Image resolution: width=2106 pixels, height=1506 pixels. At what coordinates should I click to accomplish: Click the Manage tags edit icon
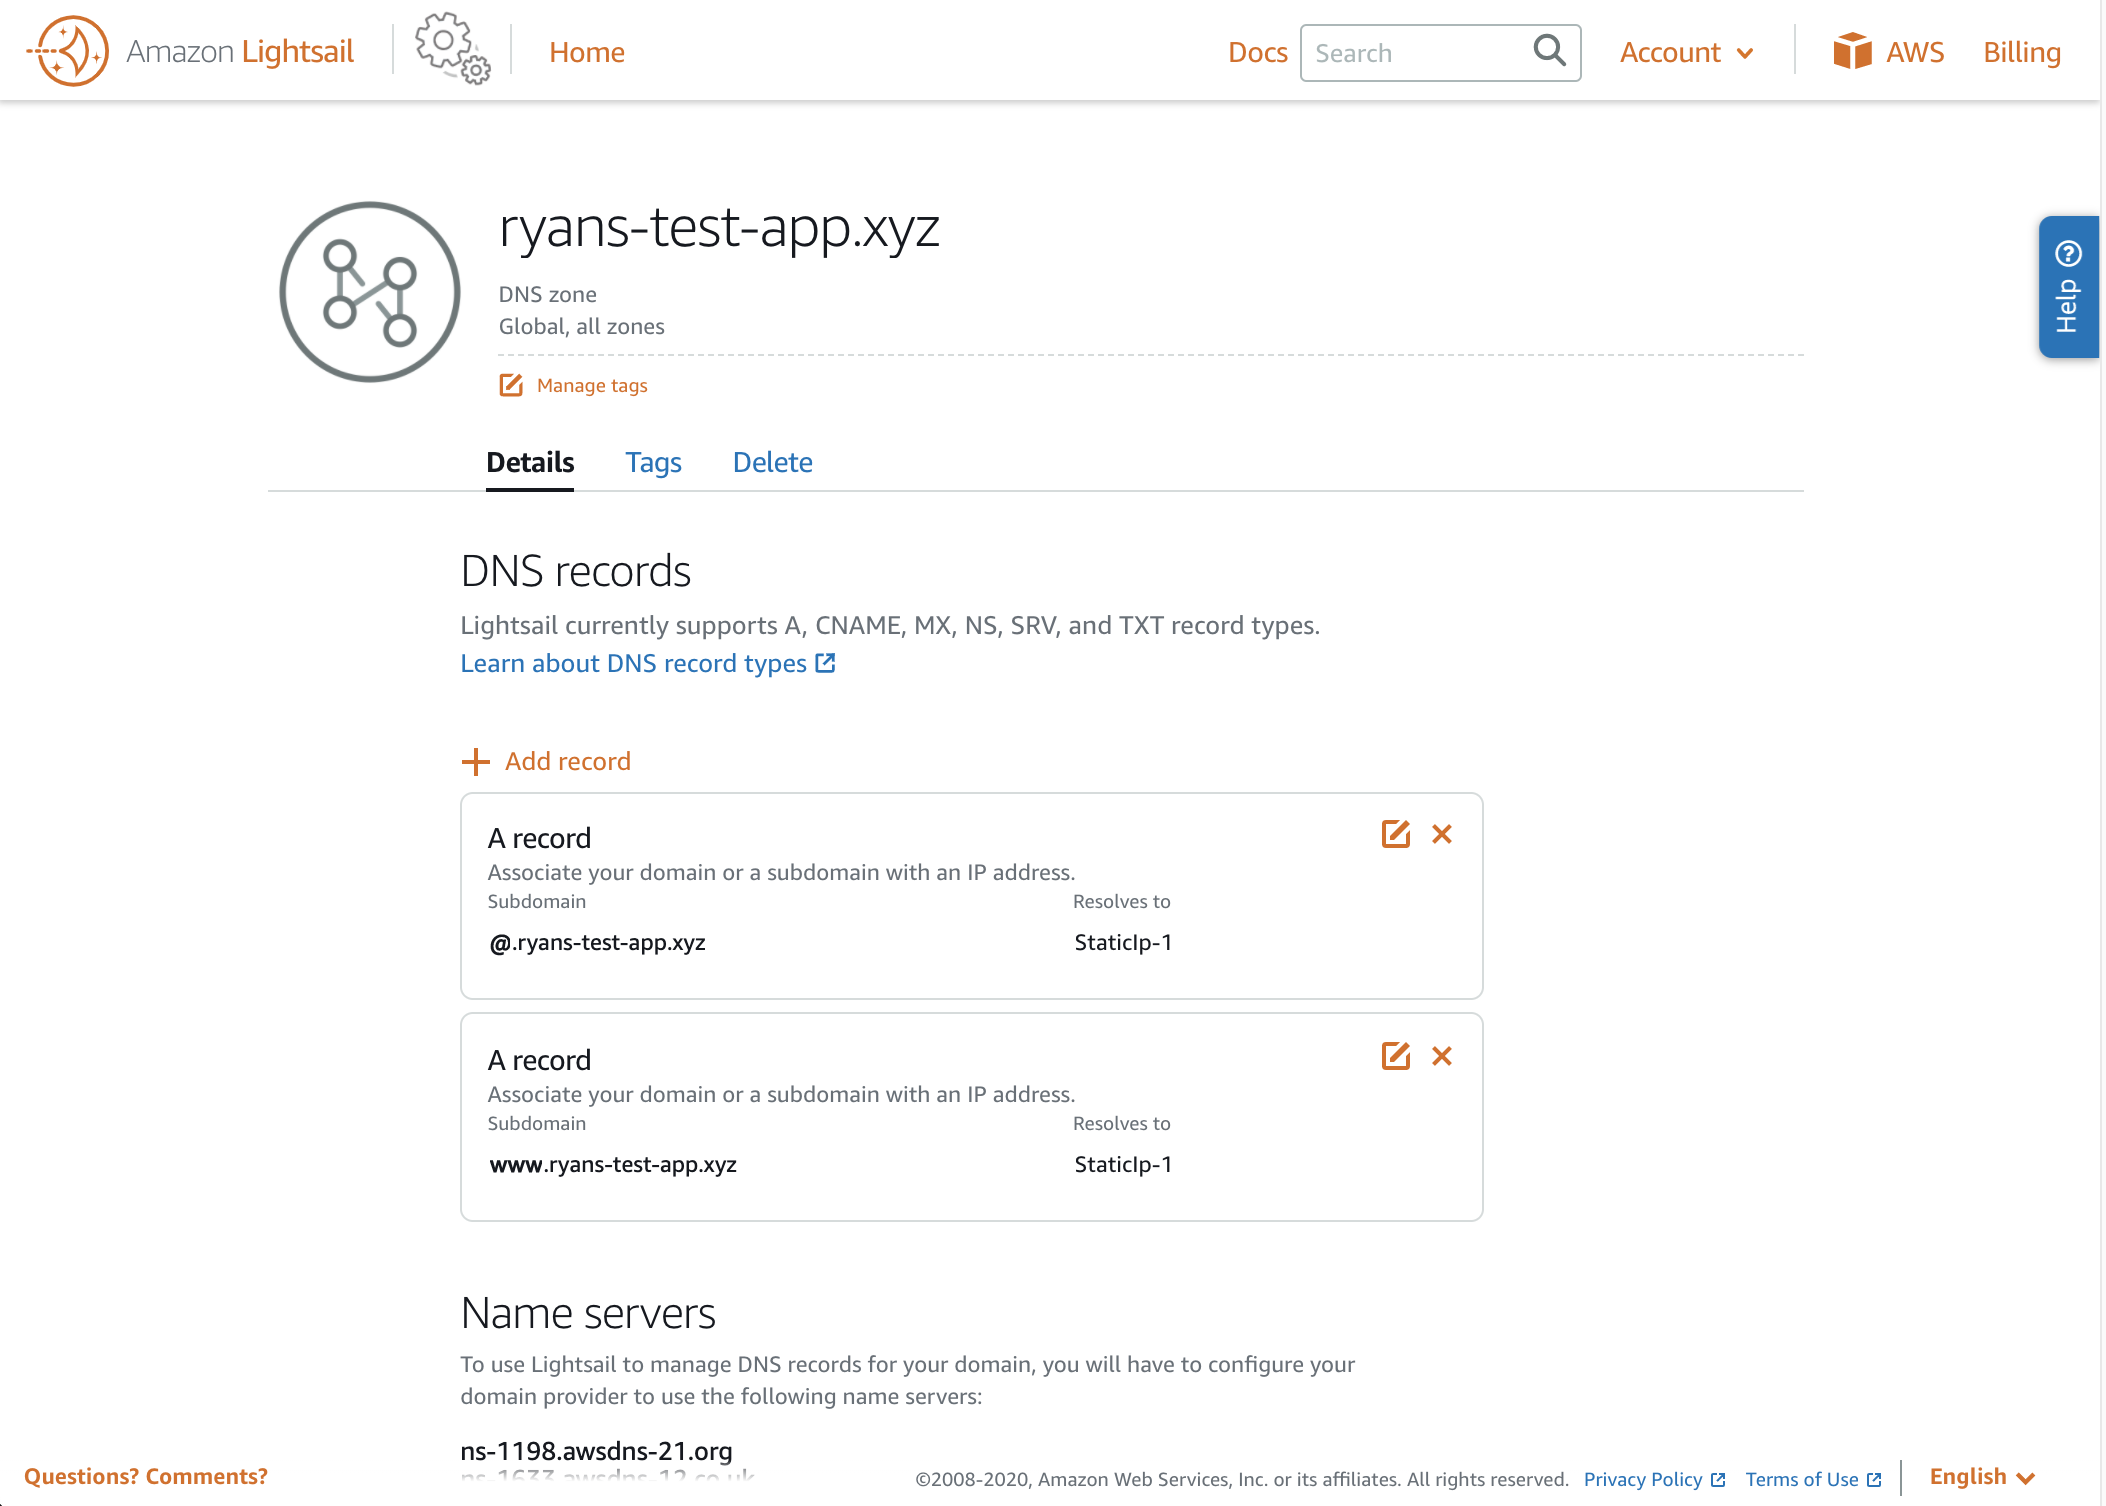(511, 385)
